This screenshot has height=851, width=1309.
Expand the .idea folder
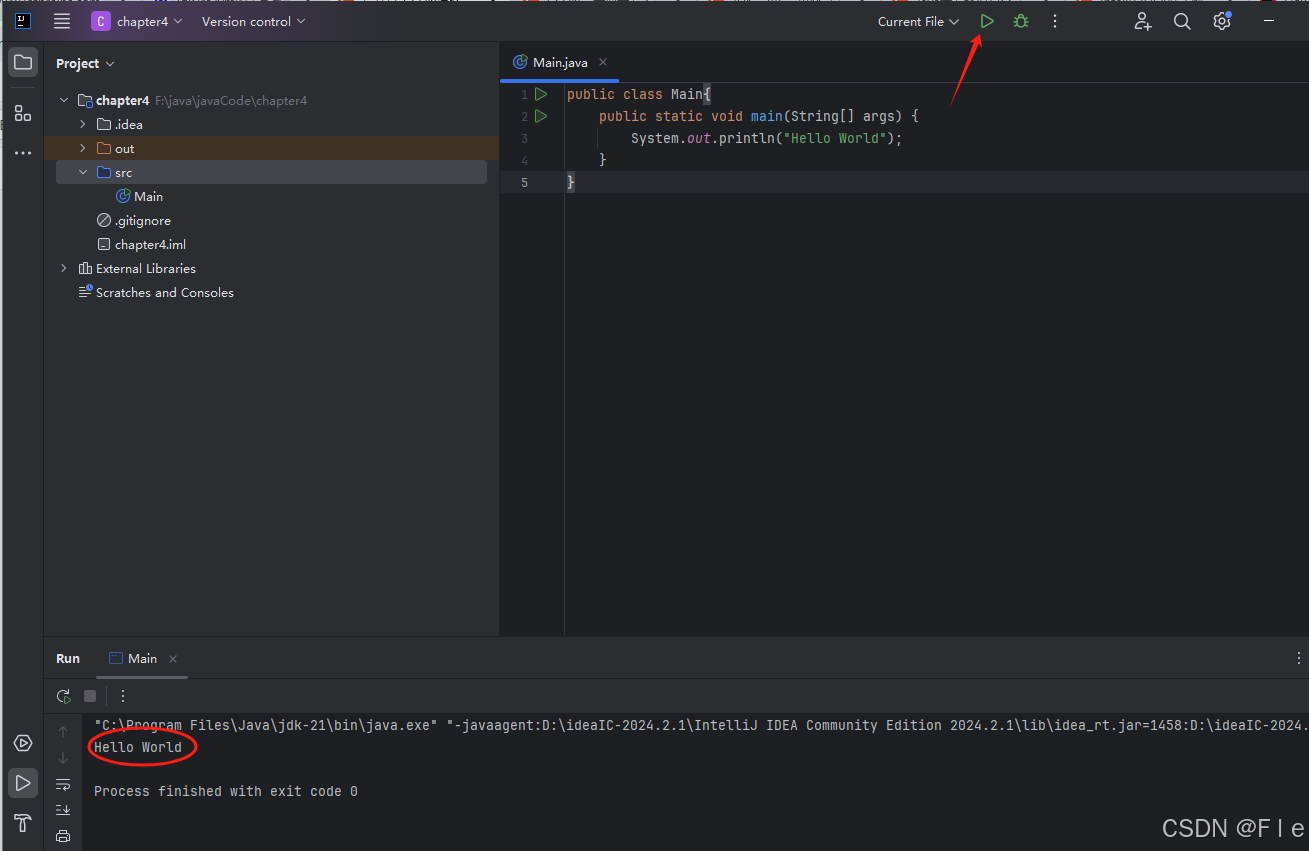(x=83, y=124)
